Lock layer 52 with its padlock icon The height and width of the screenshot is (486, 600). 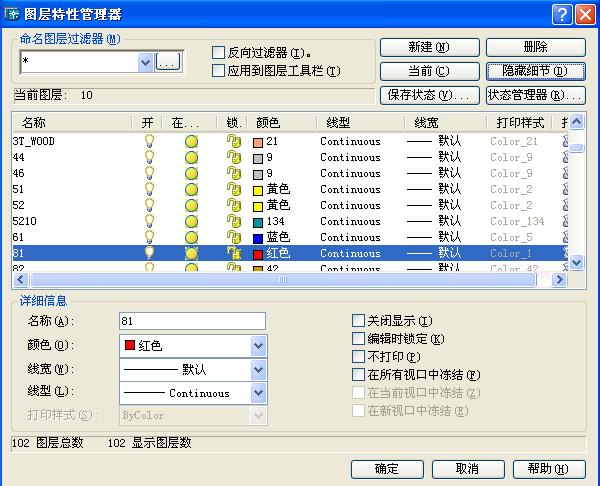[234, 205]
